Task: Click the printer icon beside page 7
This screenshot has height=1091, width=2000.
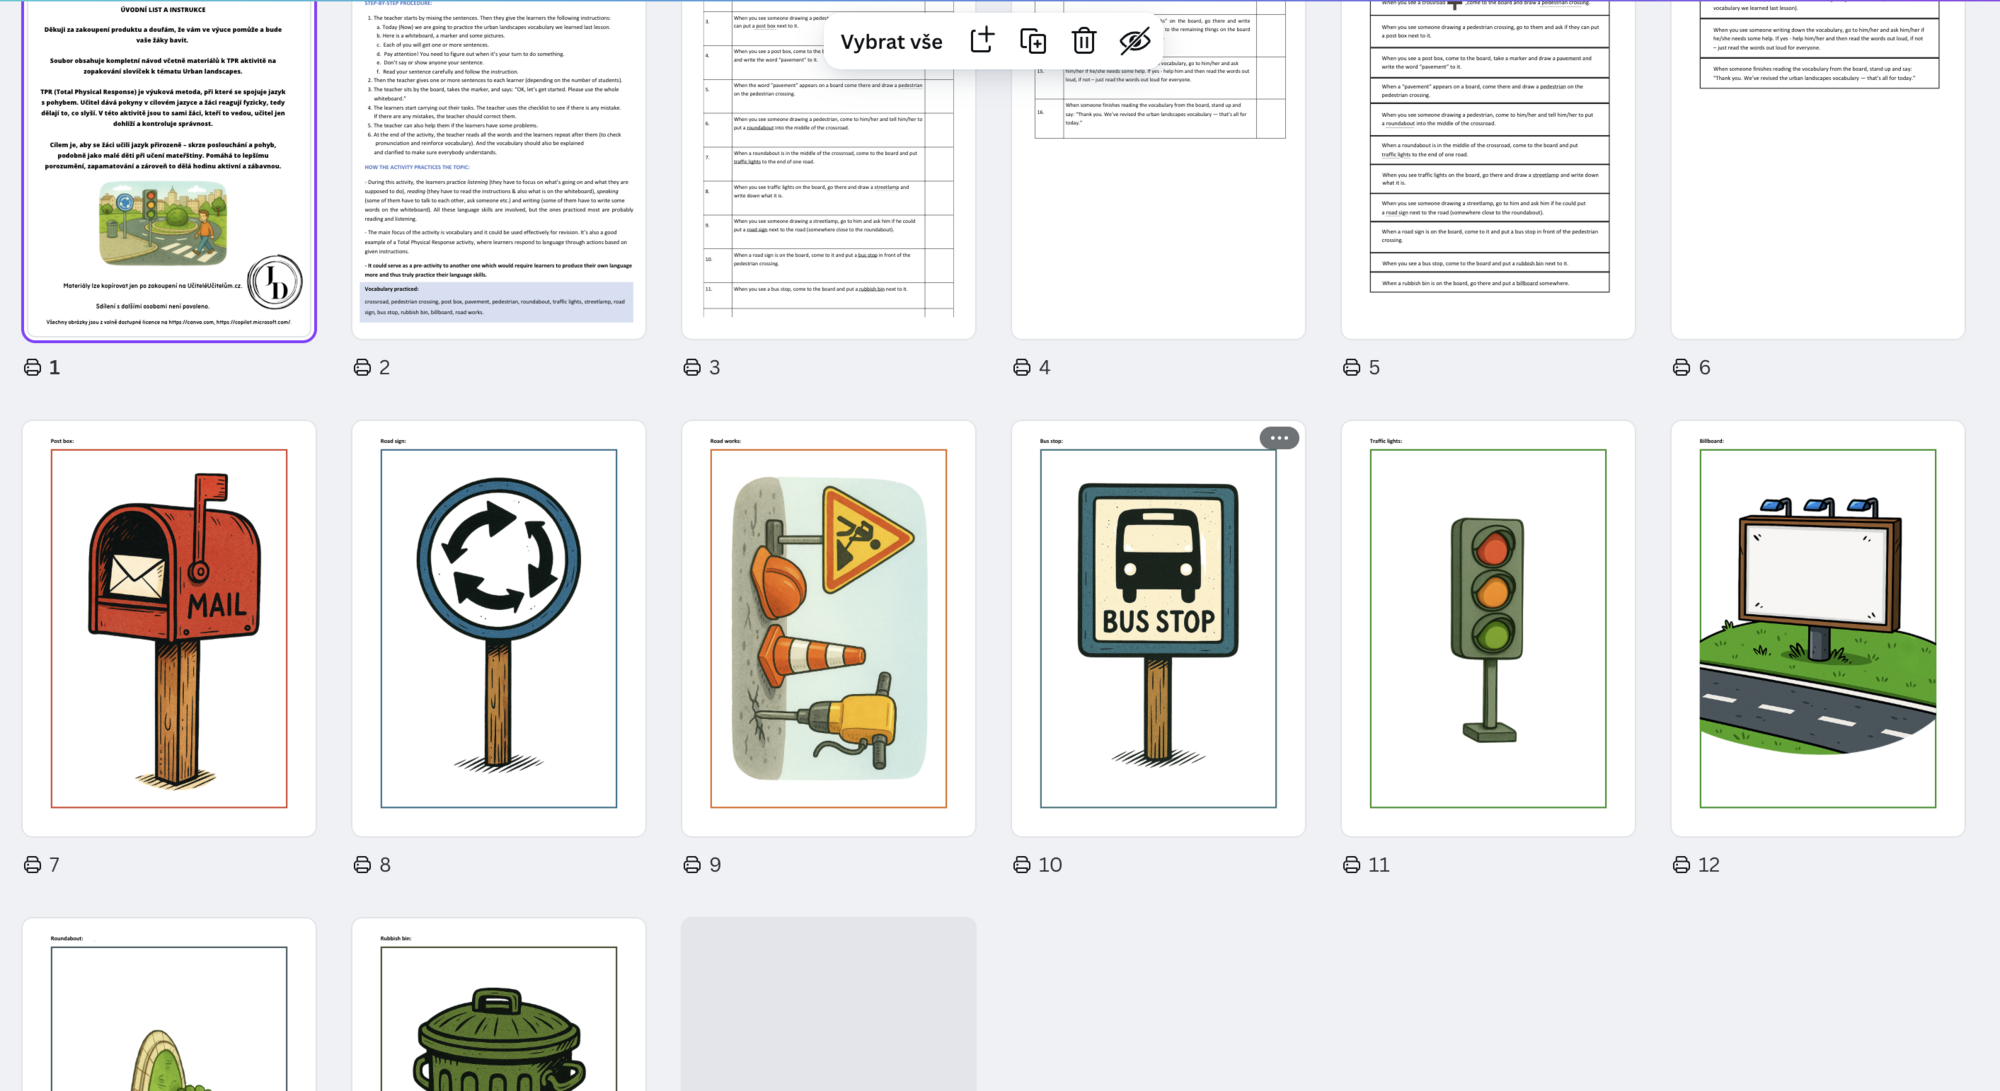Action: [x=33, y=864]
